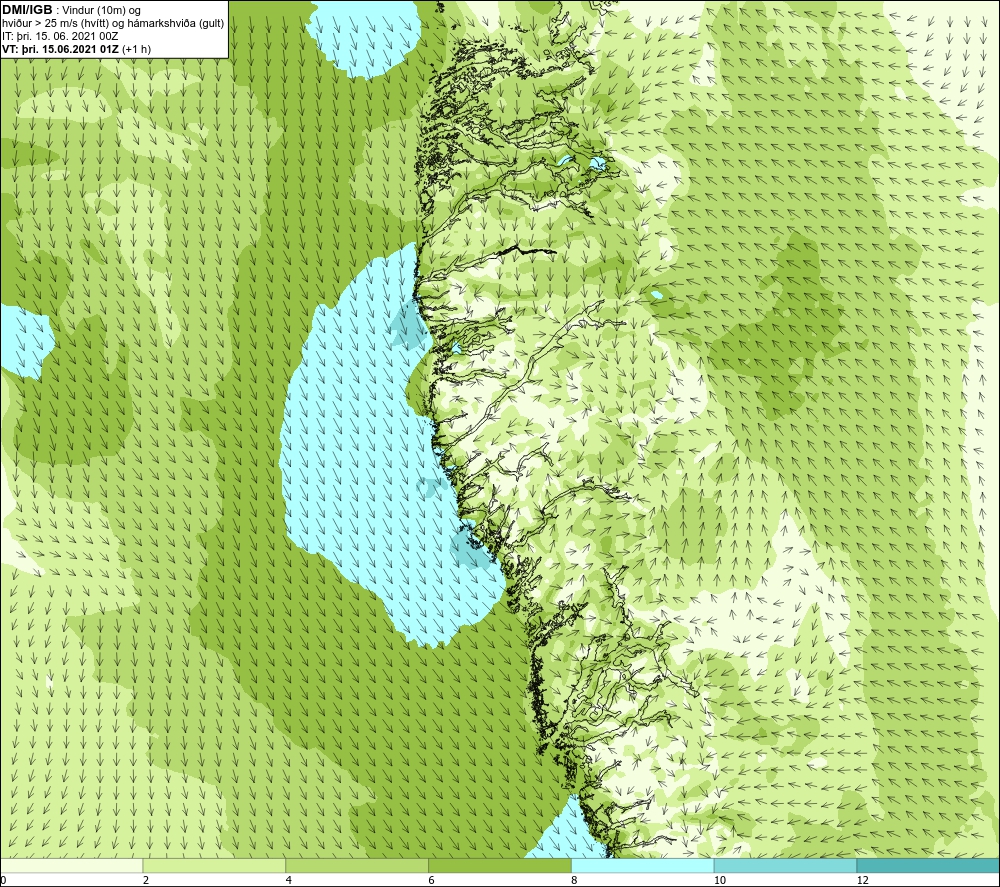Click the legend label '12'

(x=863, y=880)
